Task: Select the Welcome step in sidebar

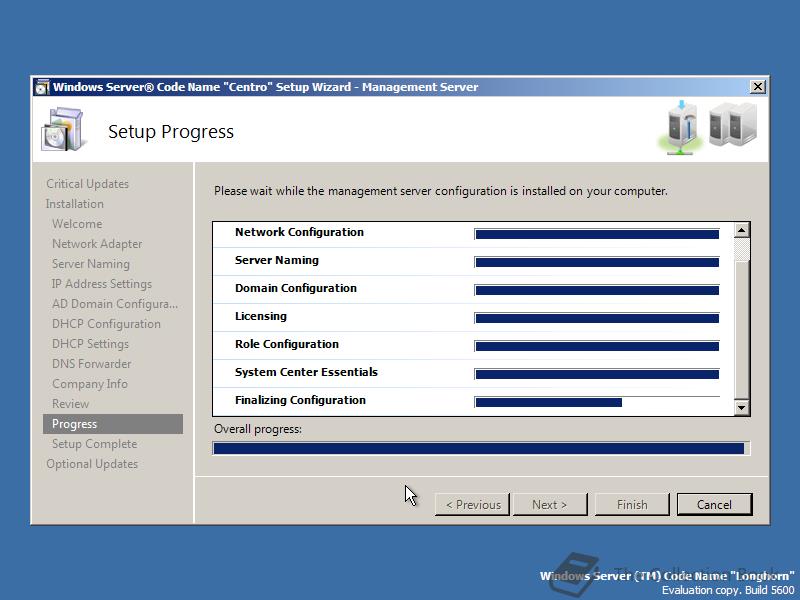Action: (77, 223)
